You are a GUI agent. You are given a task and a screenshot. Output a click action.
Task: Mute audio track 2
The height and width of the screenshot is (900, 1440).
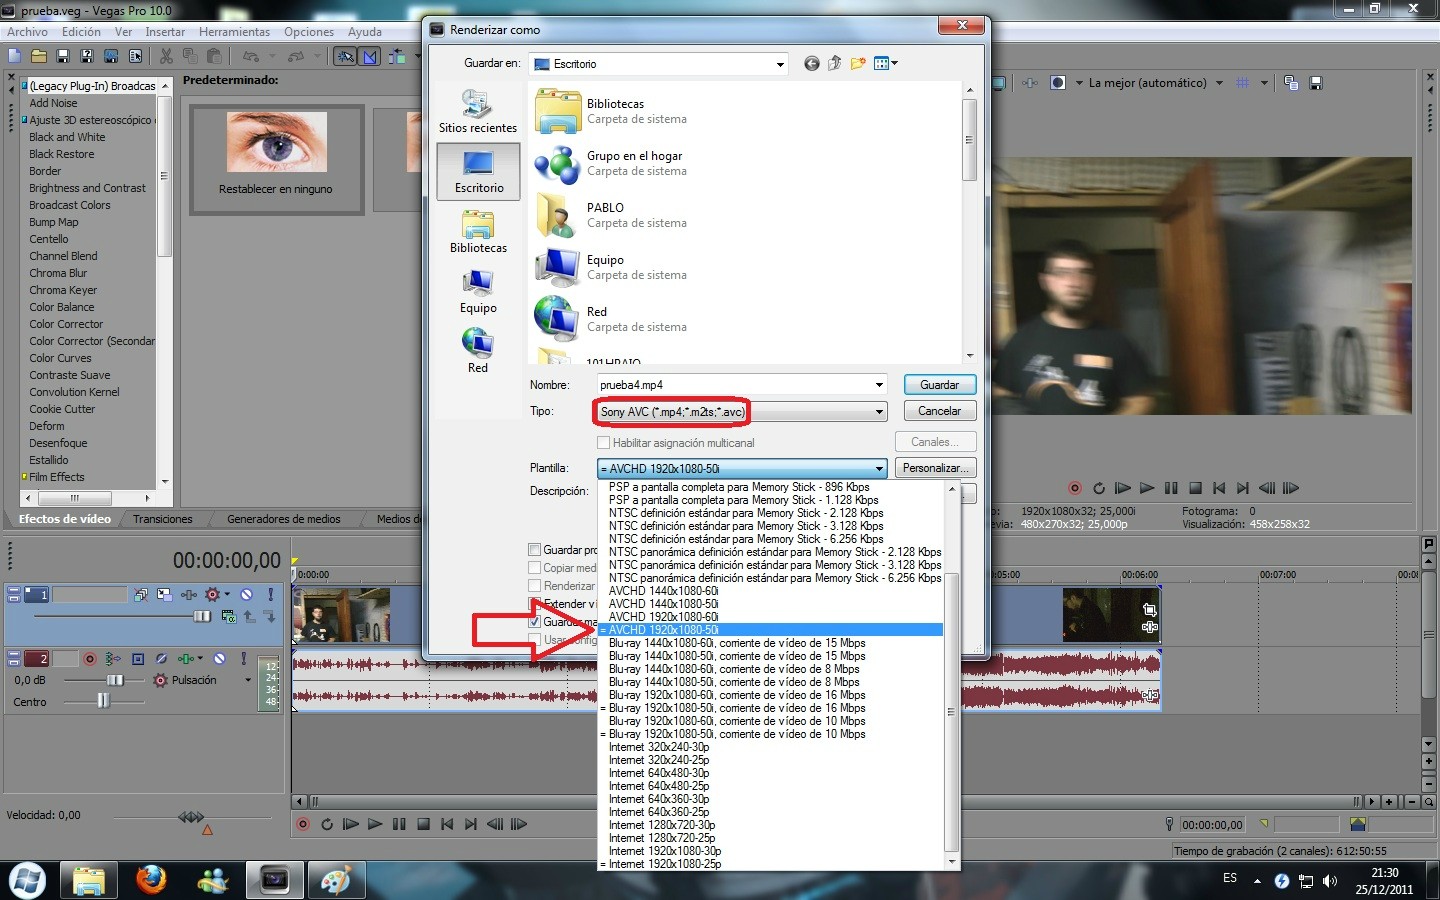pyautogui.click(x=219, y=659)
